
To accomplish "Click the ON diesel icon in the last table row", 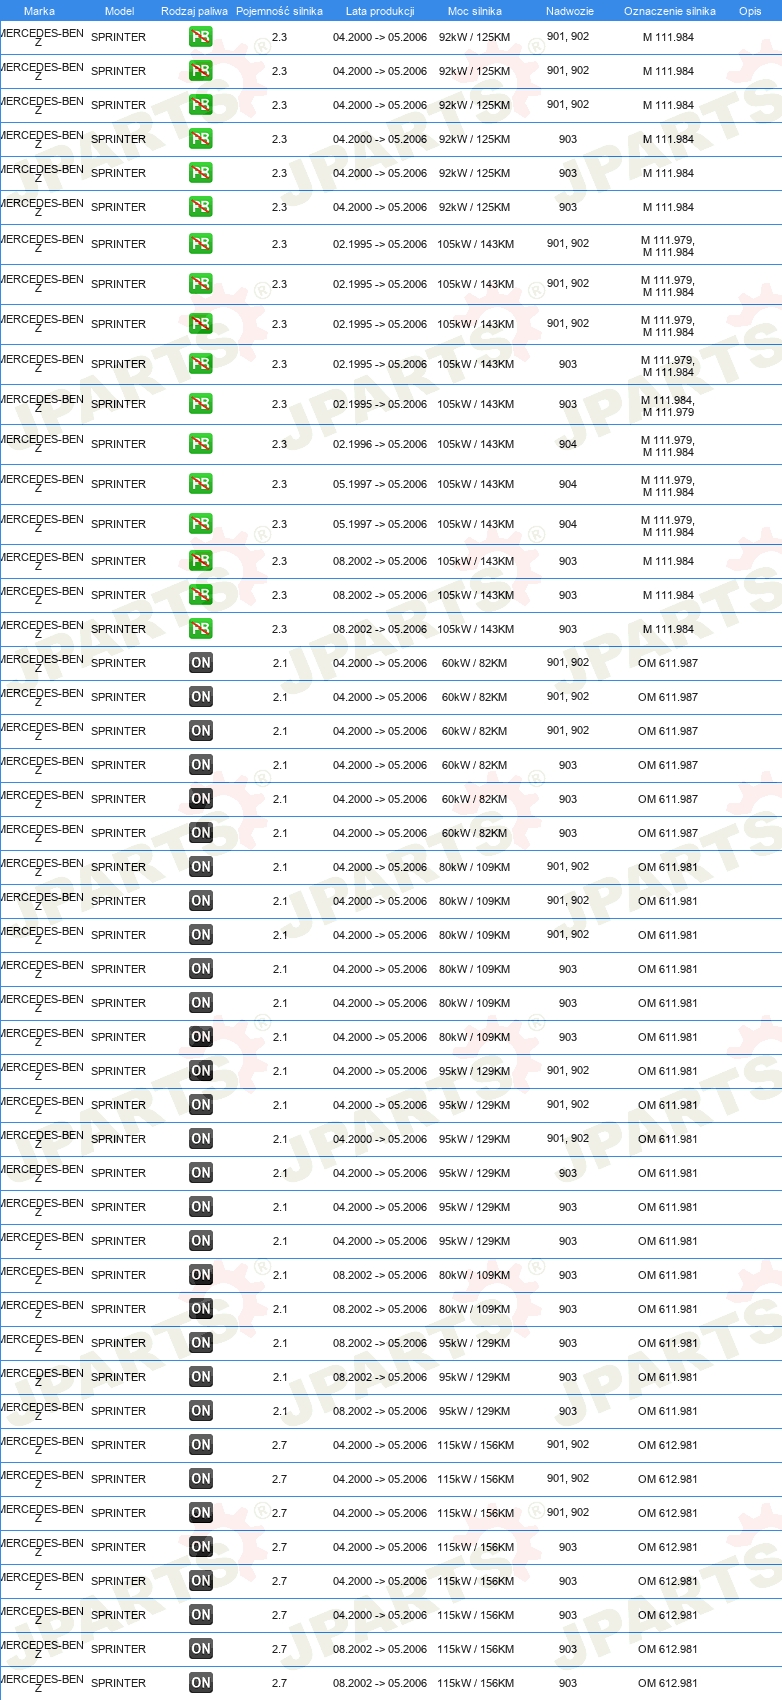I will click(x=201, y=1683).
